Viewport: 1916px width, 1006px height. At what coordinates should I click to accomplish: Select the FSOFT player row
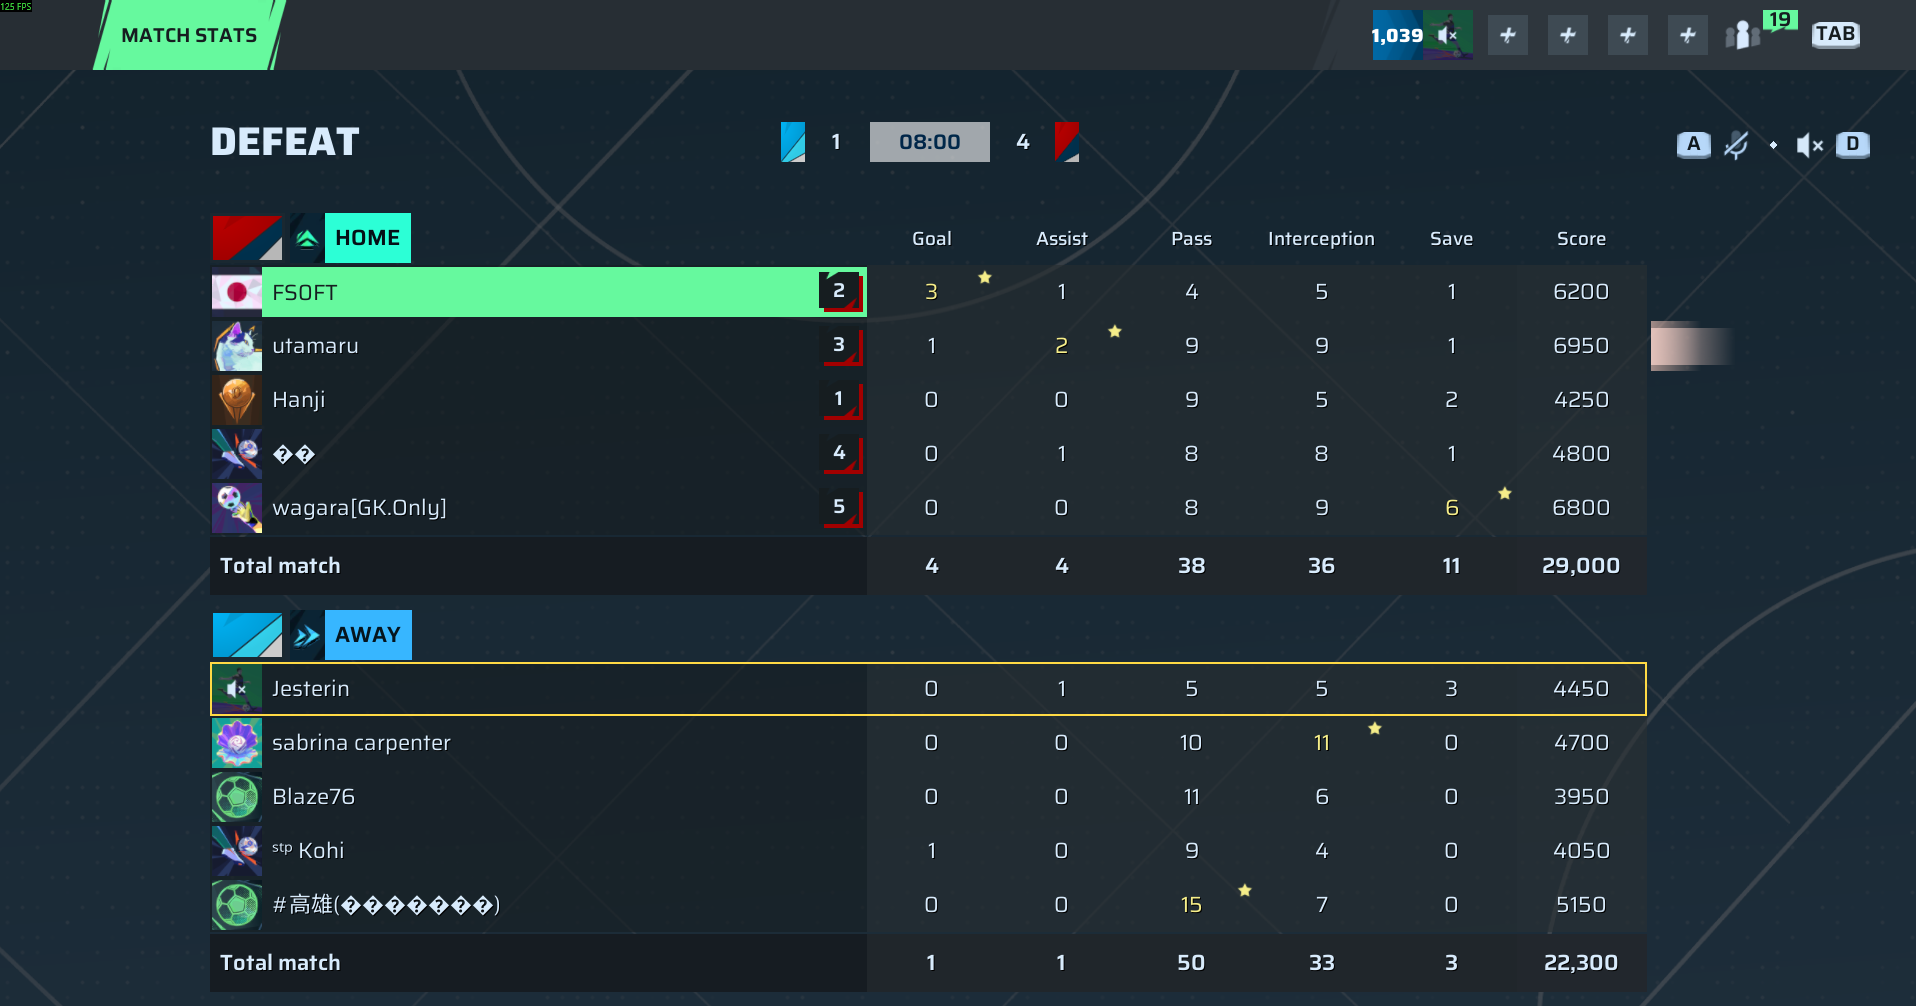click(928, 292)
